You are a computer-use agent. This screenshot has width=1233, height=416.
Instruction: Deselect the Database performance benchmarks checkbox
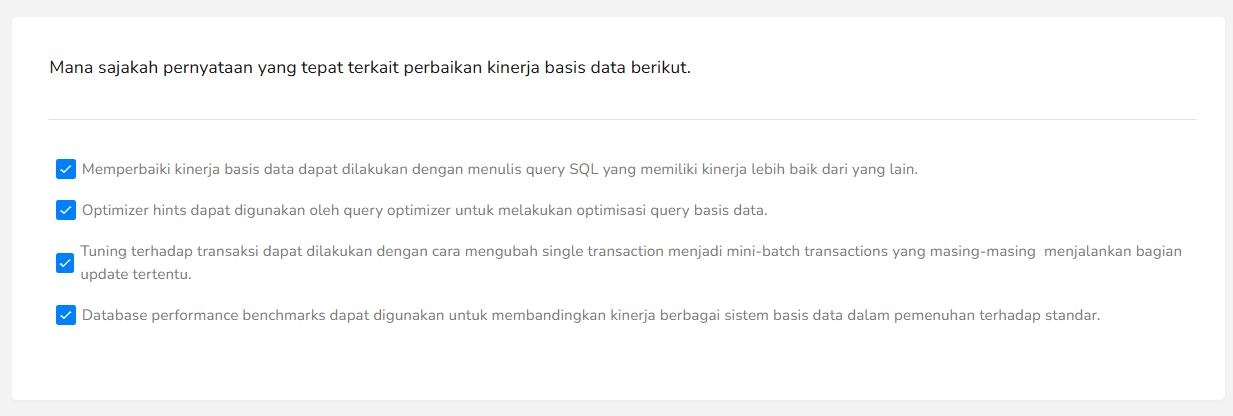click(66, 315)
